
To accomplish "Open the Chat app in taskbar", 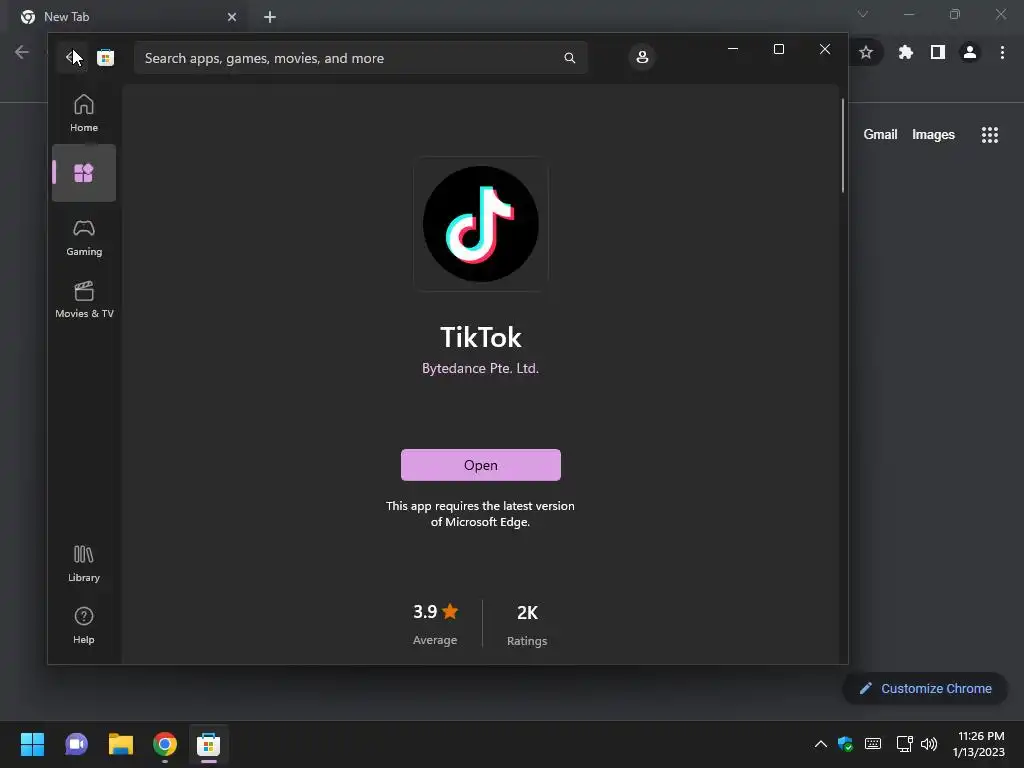I will 76,744.
